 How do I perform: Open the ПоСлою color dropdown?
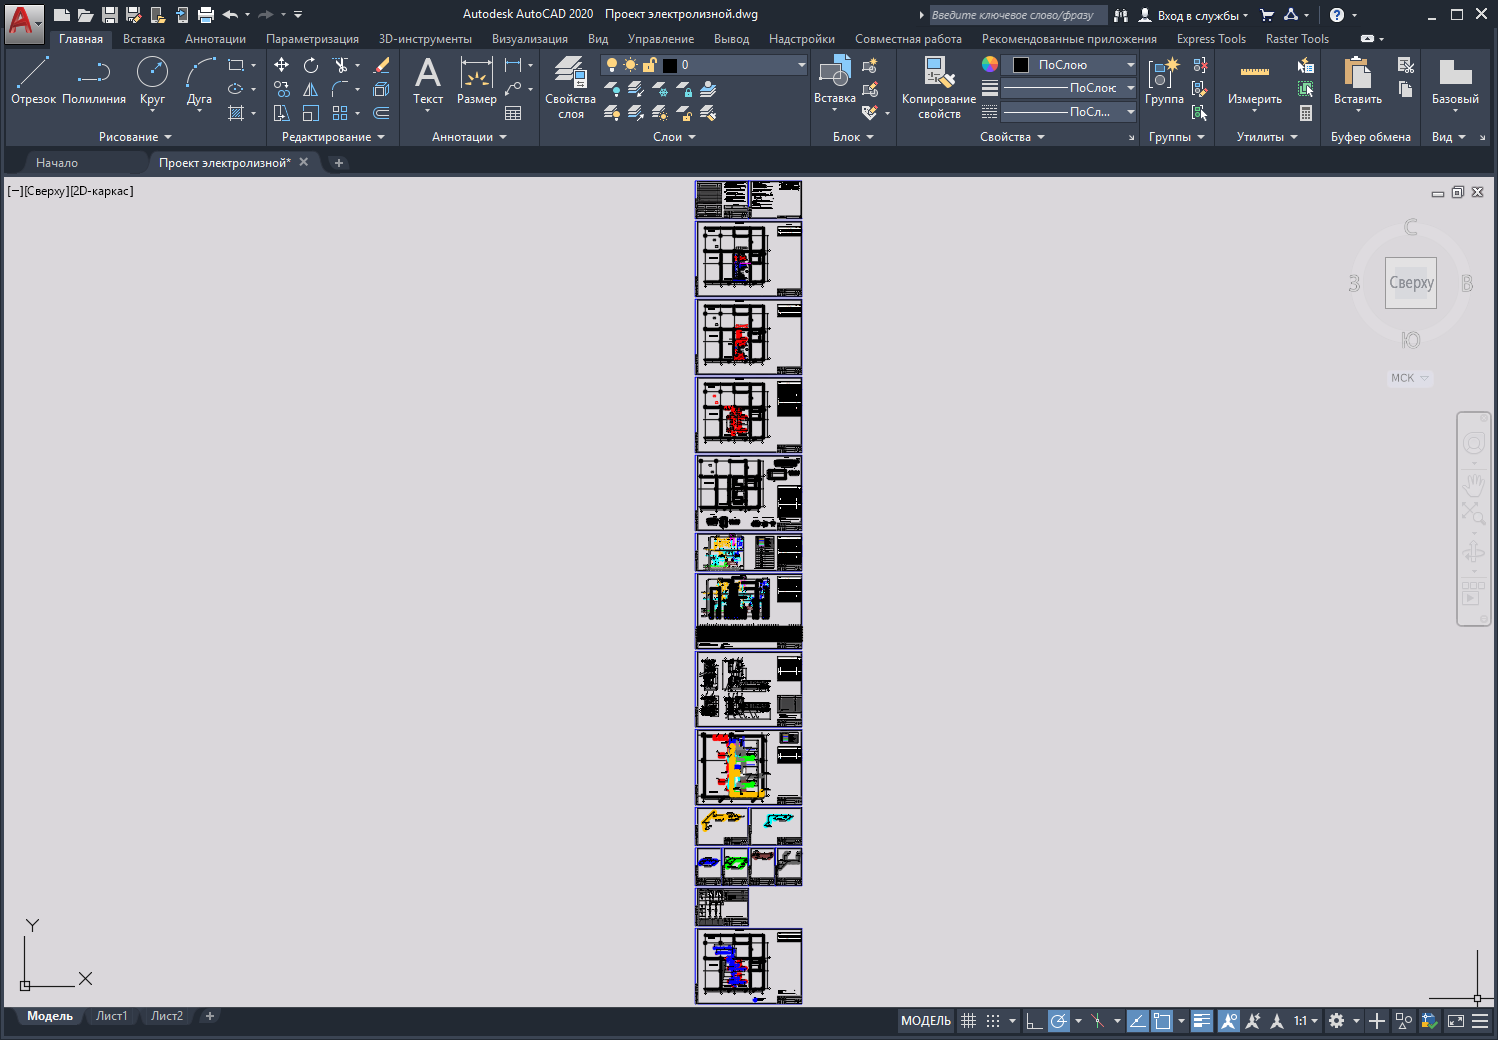tap(1130, 65)
